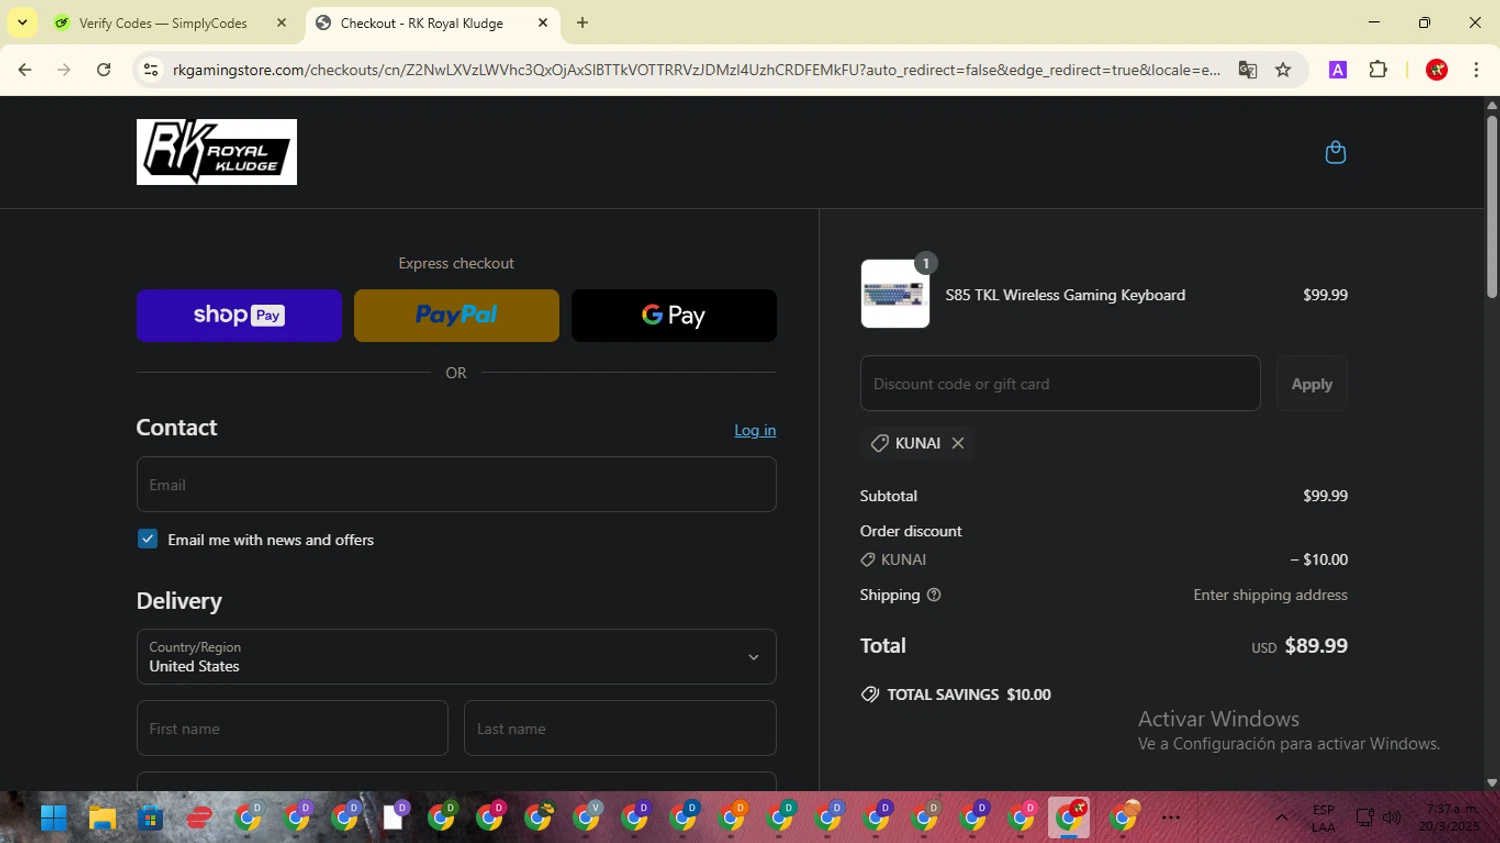Open the tab search dropdown arrow
This screenshot has height=843, width=1500.
22,22
